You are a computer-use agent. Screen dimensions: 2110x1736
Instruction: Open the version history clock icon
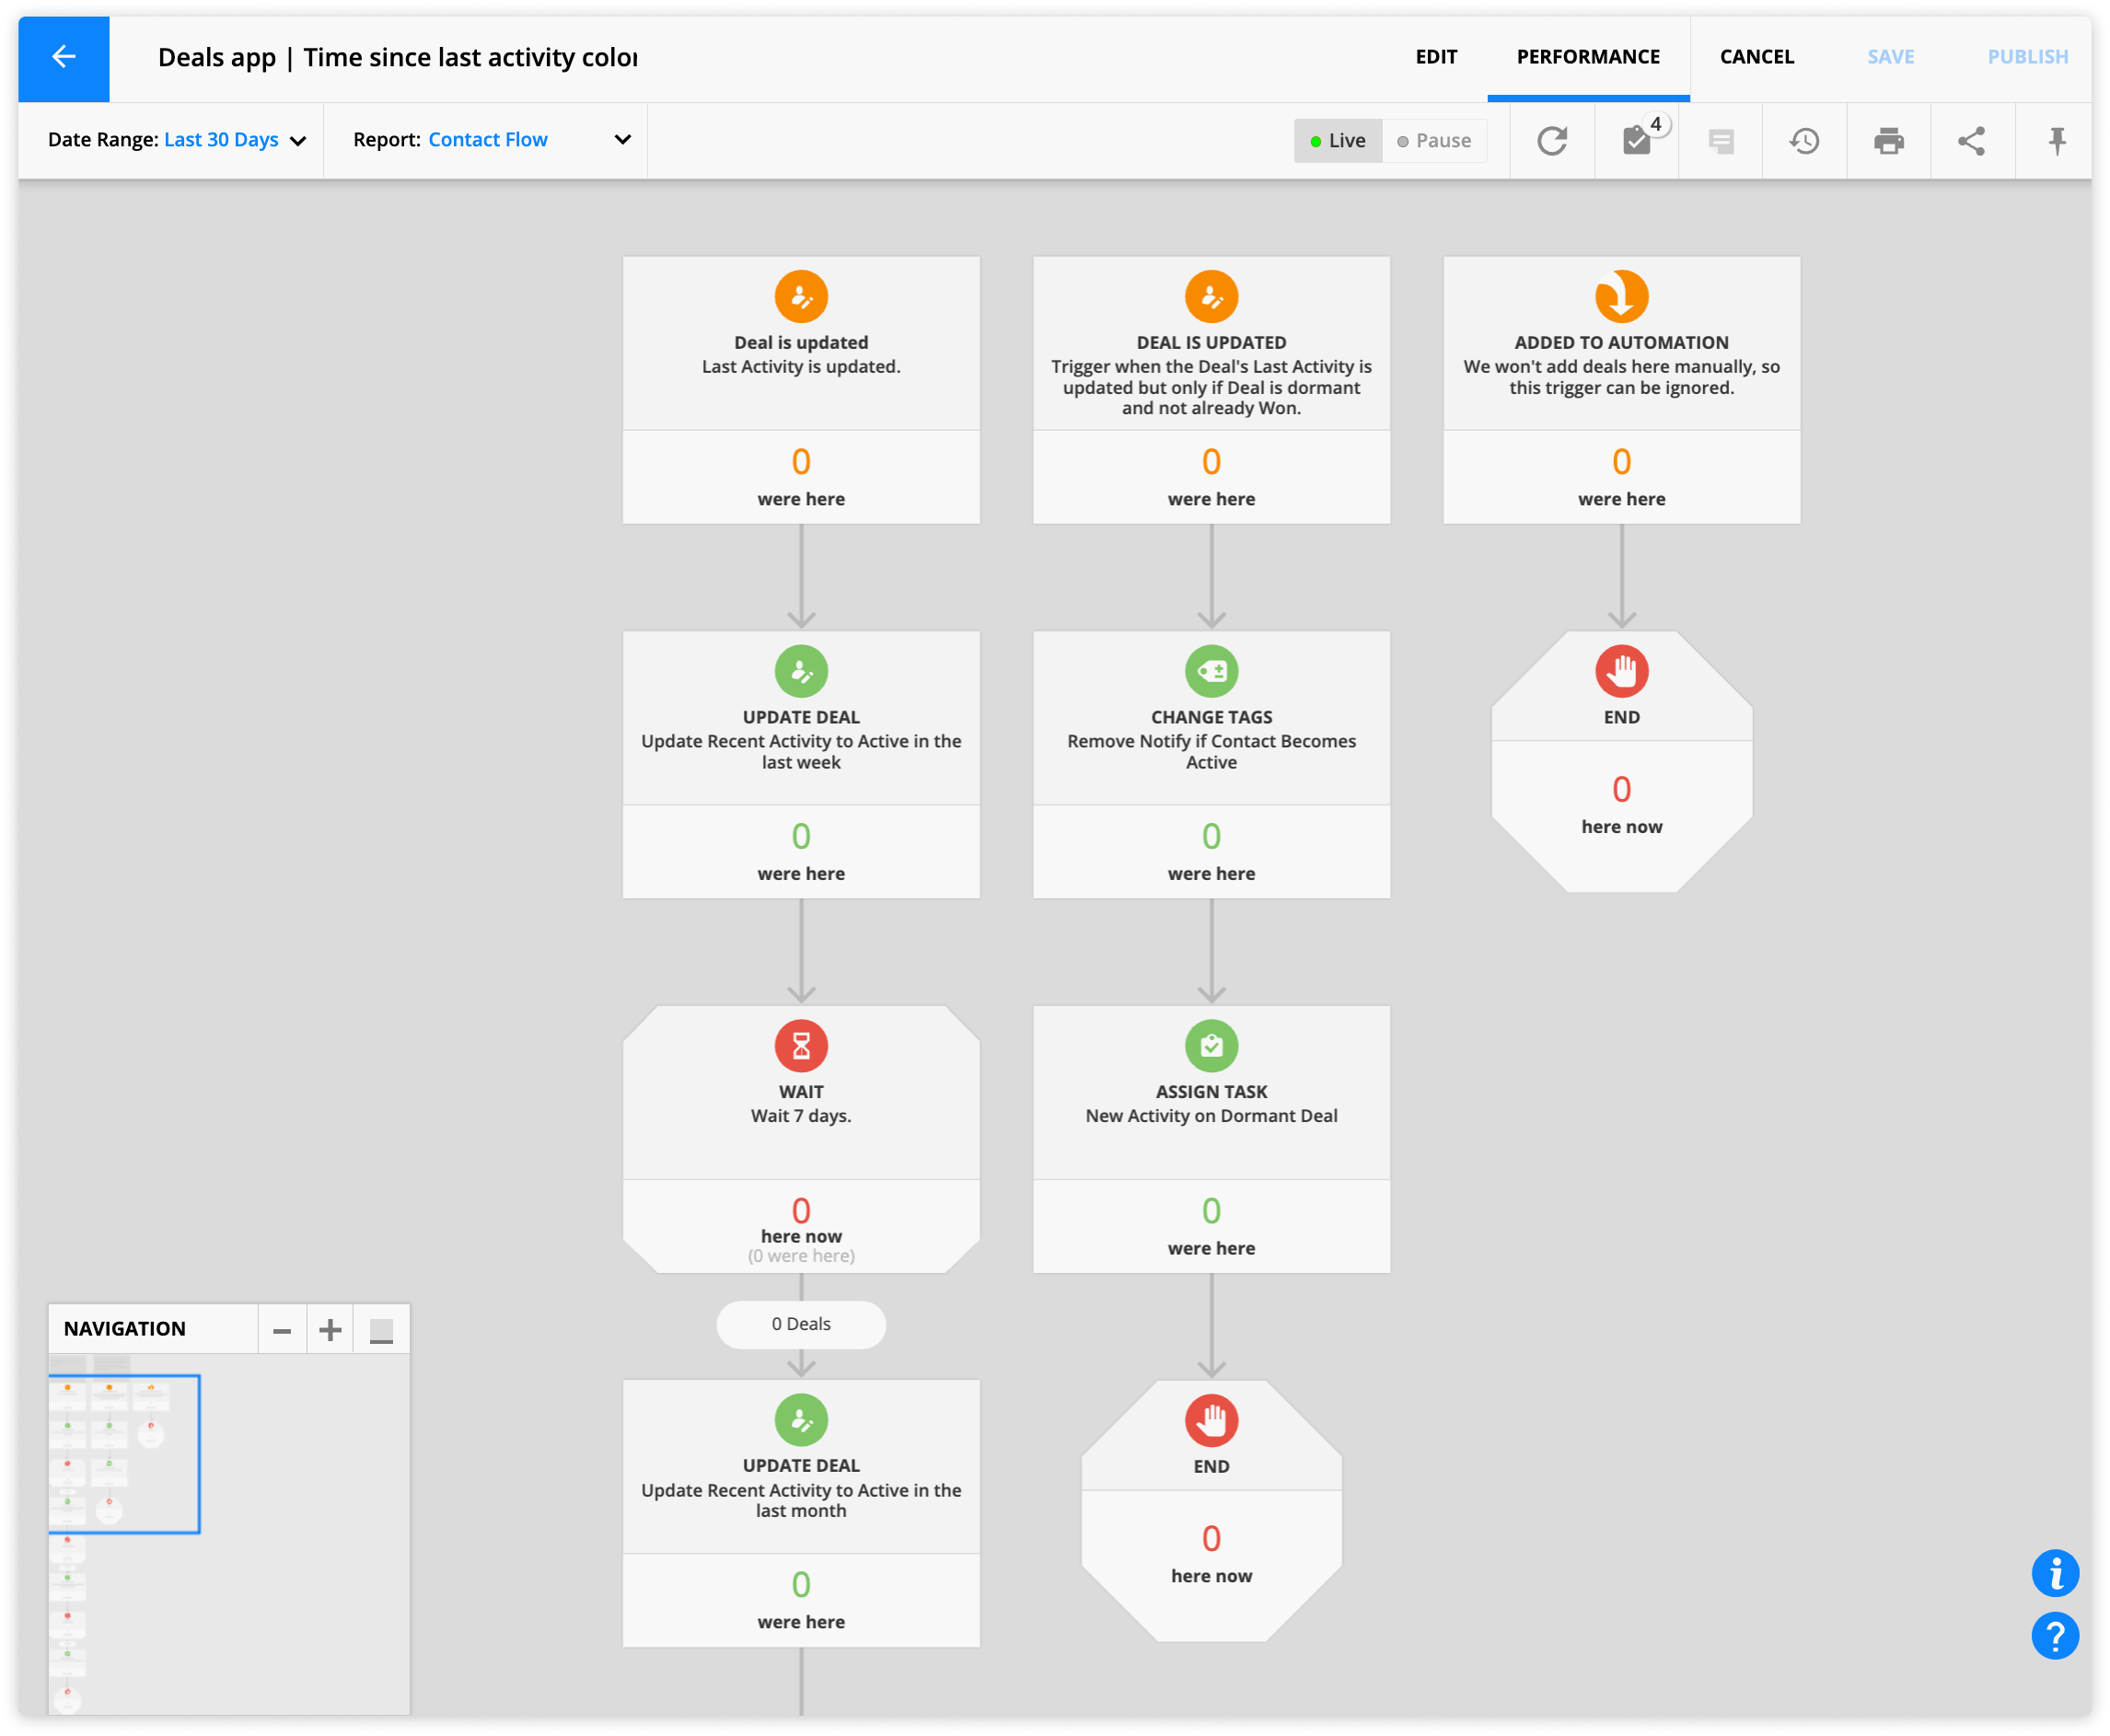[x=1804, y=141]
